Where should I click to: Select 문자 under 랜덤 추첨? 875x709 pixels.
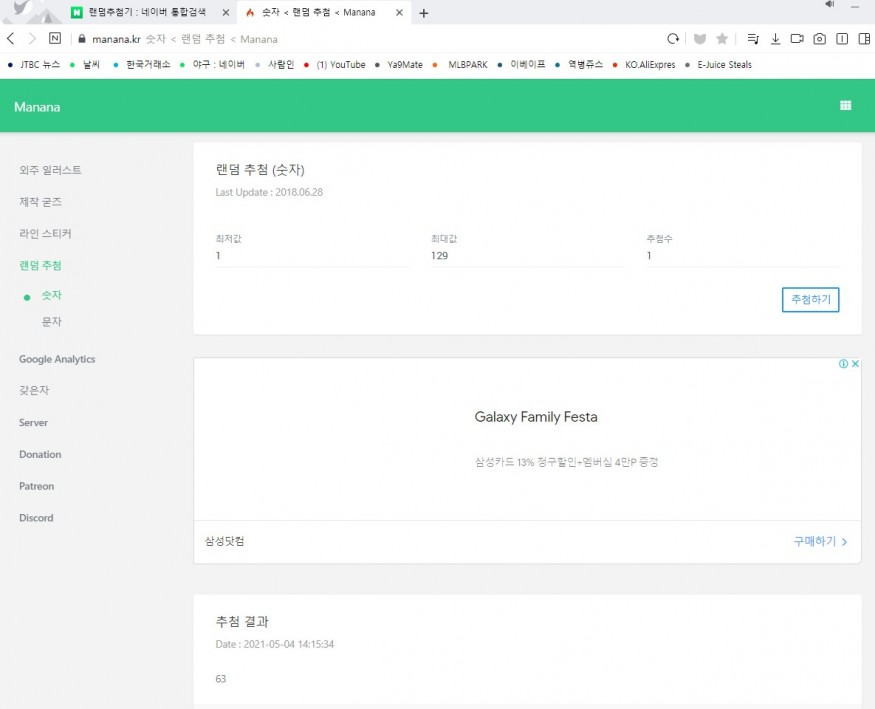(51, 322)
